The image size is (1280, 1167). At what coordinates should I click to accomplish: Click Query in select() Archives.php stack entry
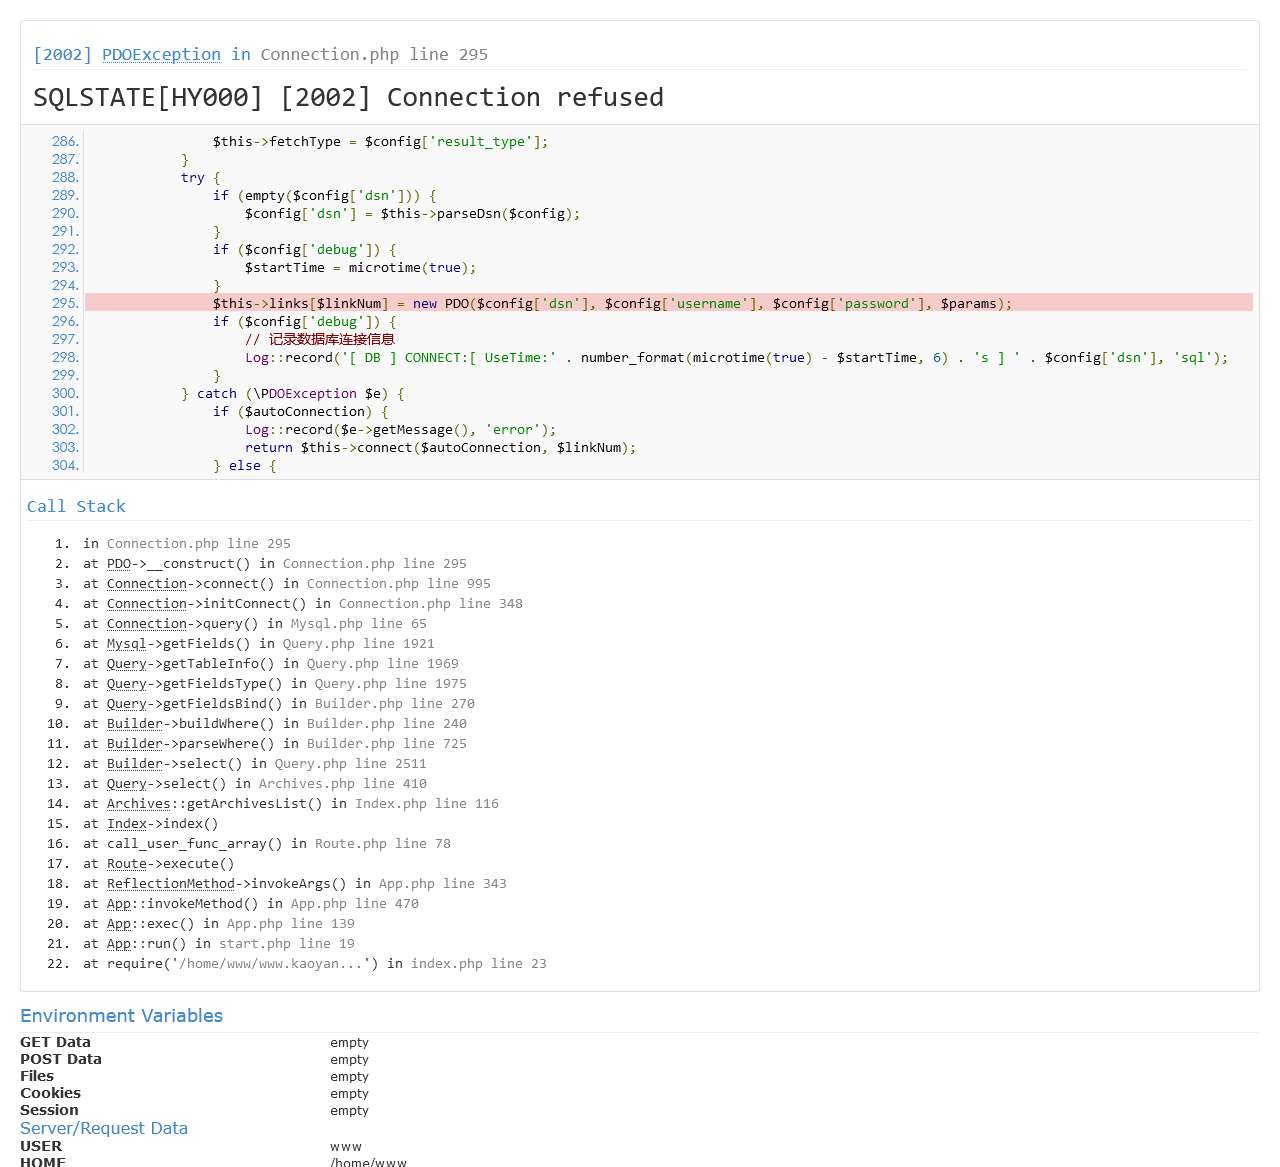point(127,784)
